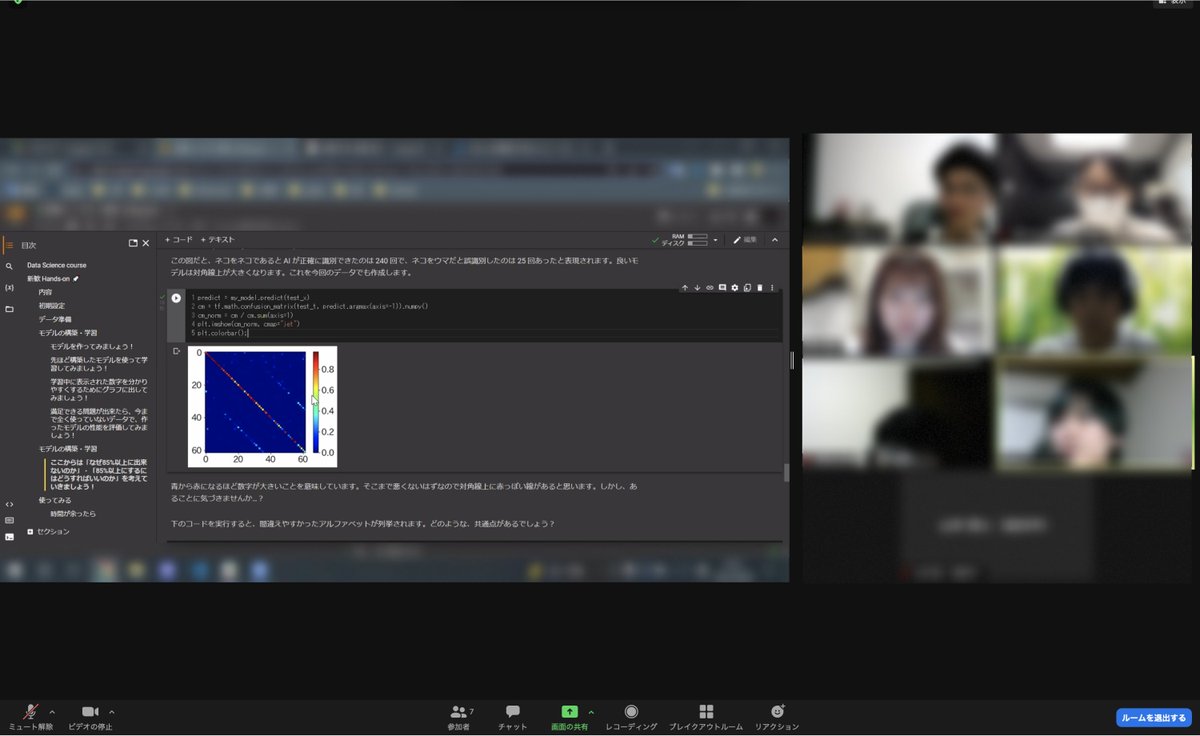
Task: Click the blue leave room (ルームを退出する) button
Action: point(1153,717)
